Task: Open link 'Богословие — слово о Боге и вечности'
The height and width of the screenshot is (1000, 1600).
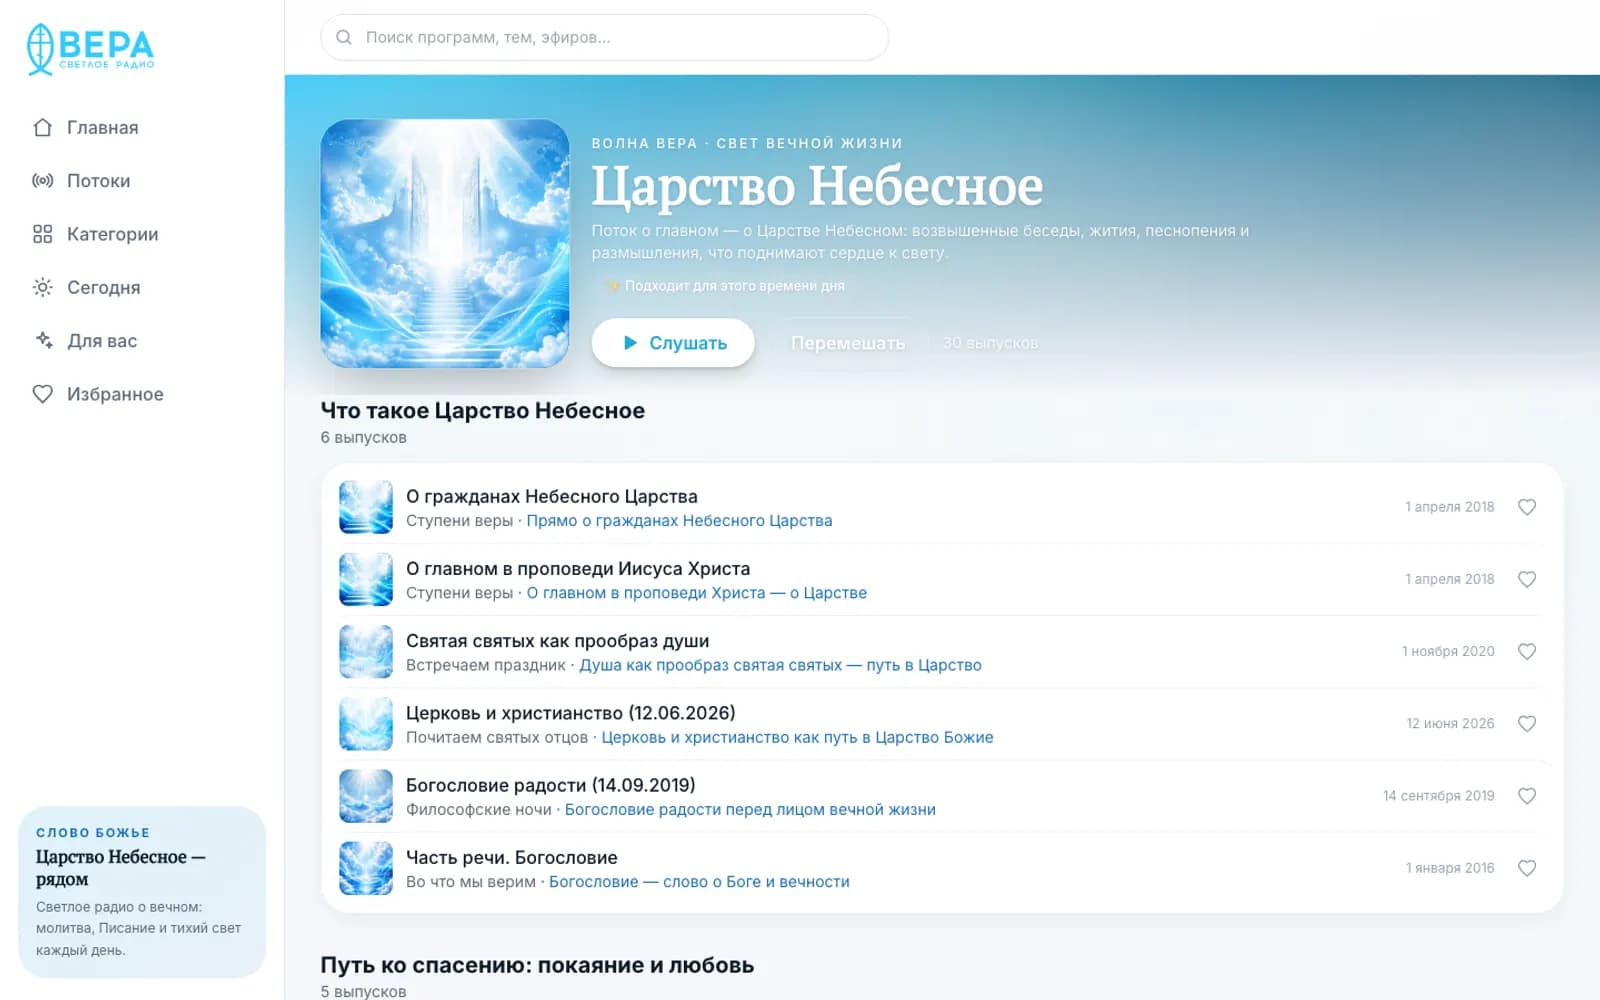Action: 699,882
